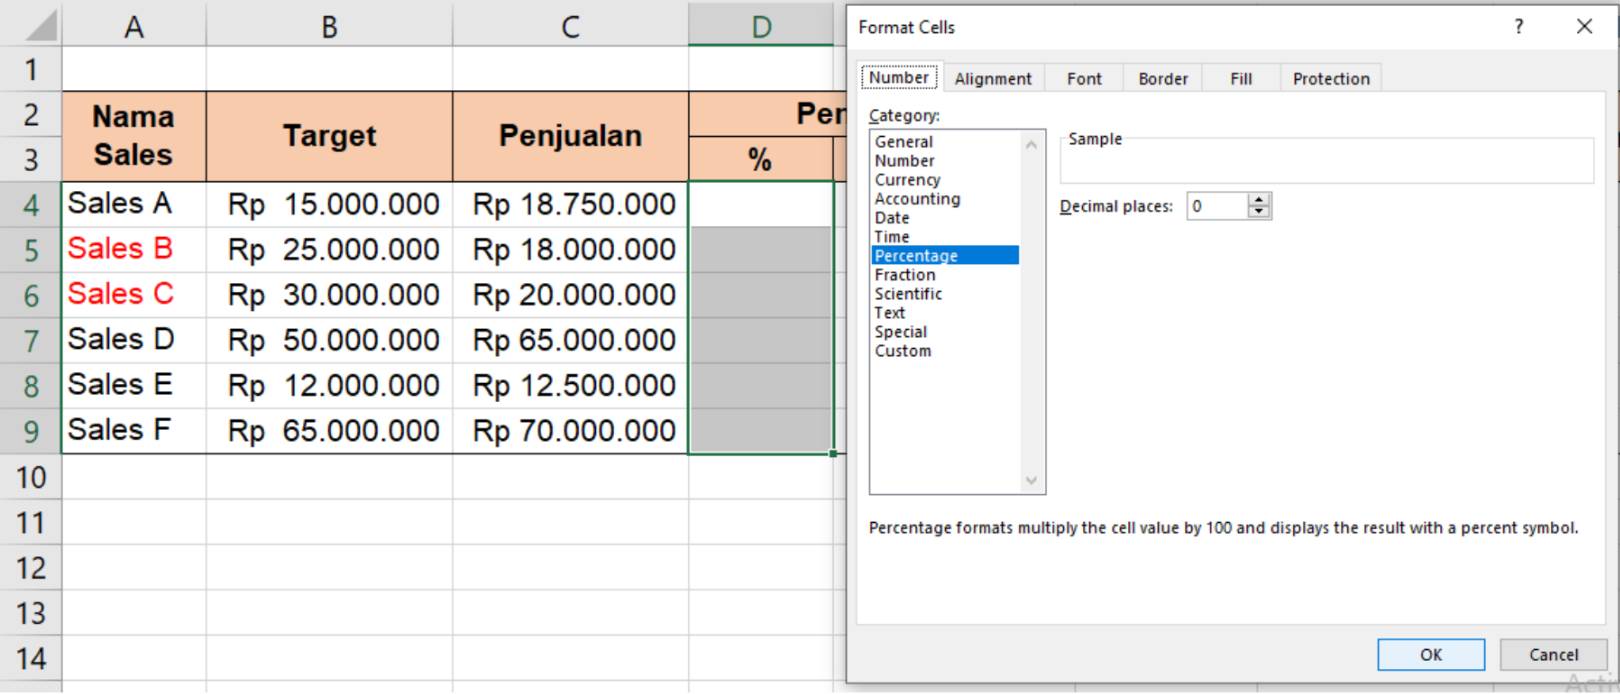
Task: Click the Cancel button
Action: click(x=1553, y=655)
